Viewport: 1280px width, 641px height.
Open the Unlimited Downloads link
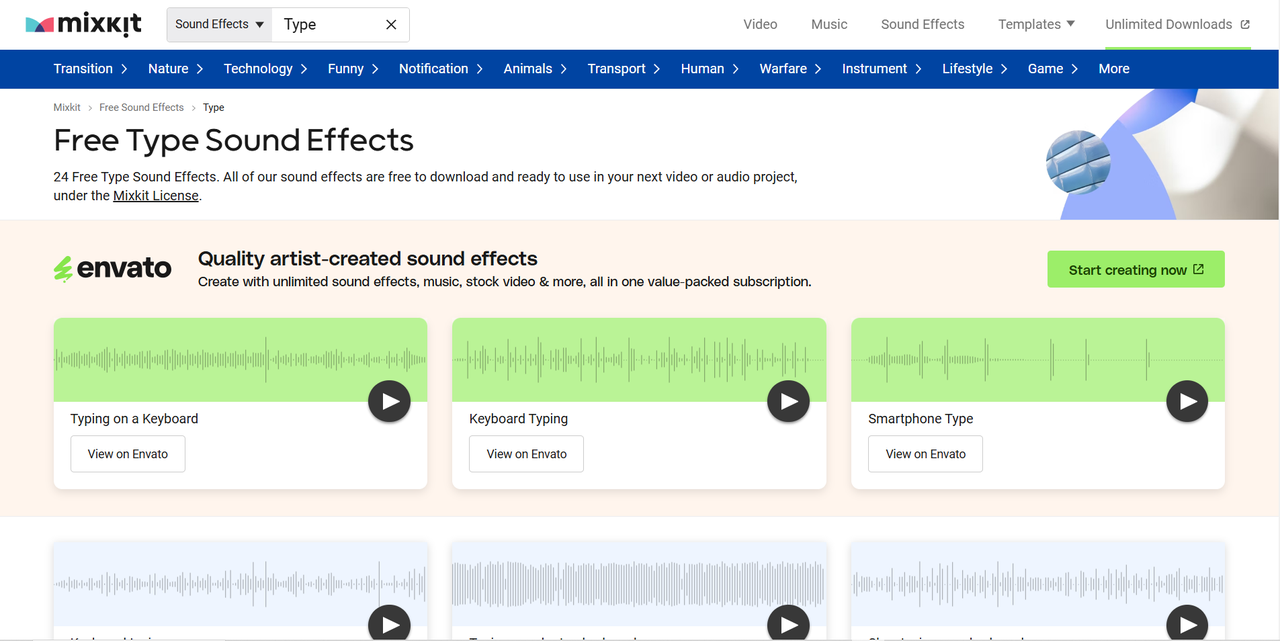coord(1177,24)
